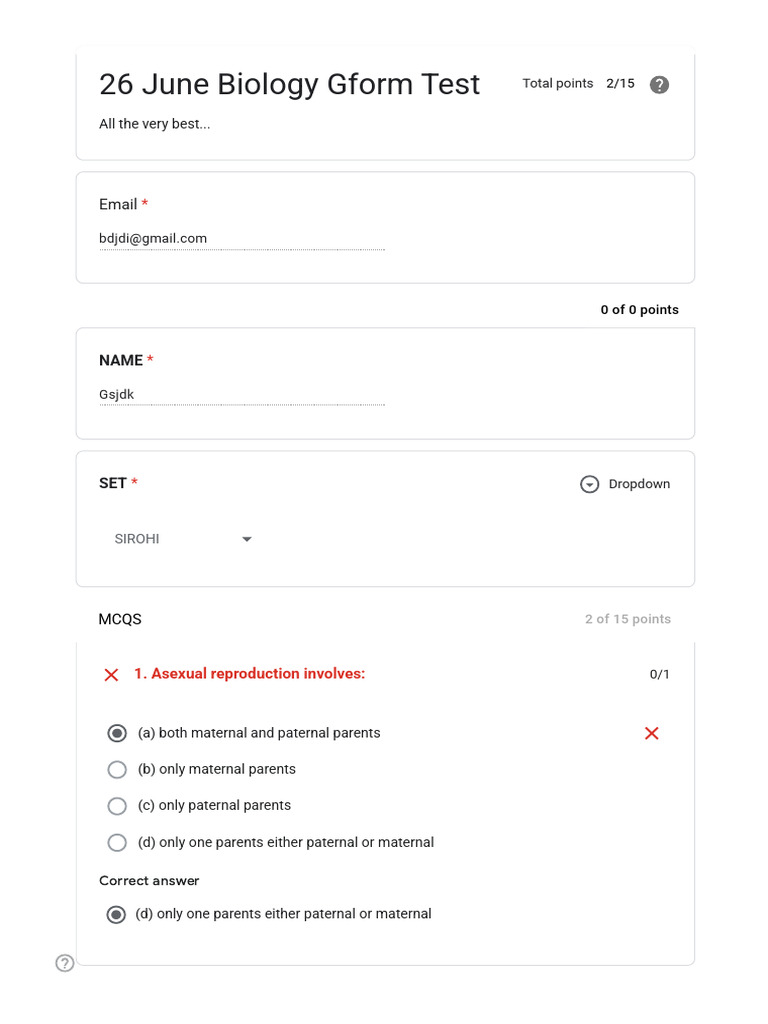Click the red X next to option (a)
This screenshot has height=1024, width=768.
pyautogui.click(x=651, y=733)
